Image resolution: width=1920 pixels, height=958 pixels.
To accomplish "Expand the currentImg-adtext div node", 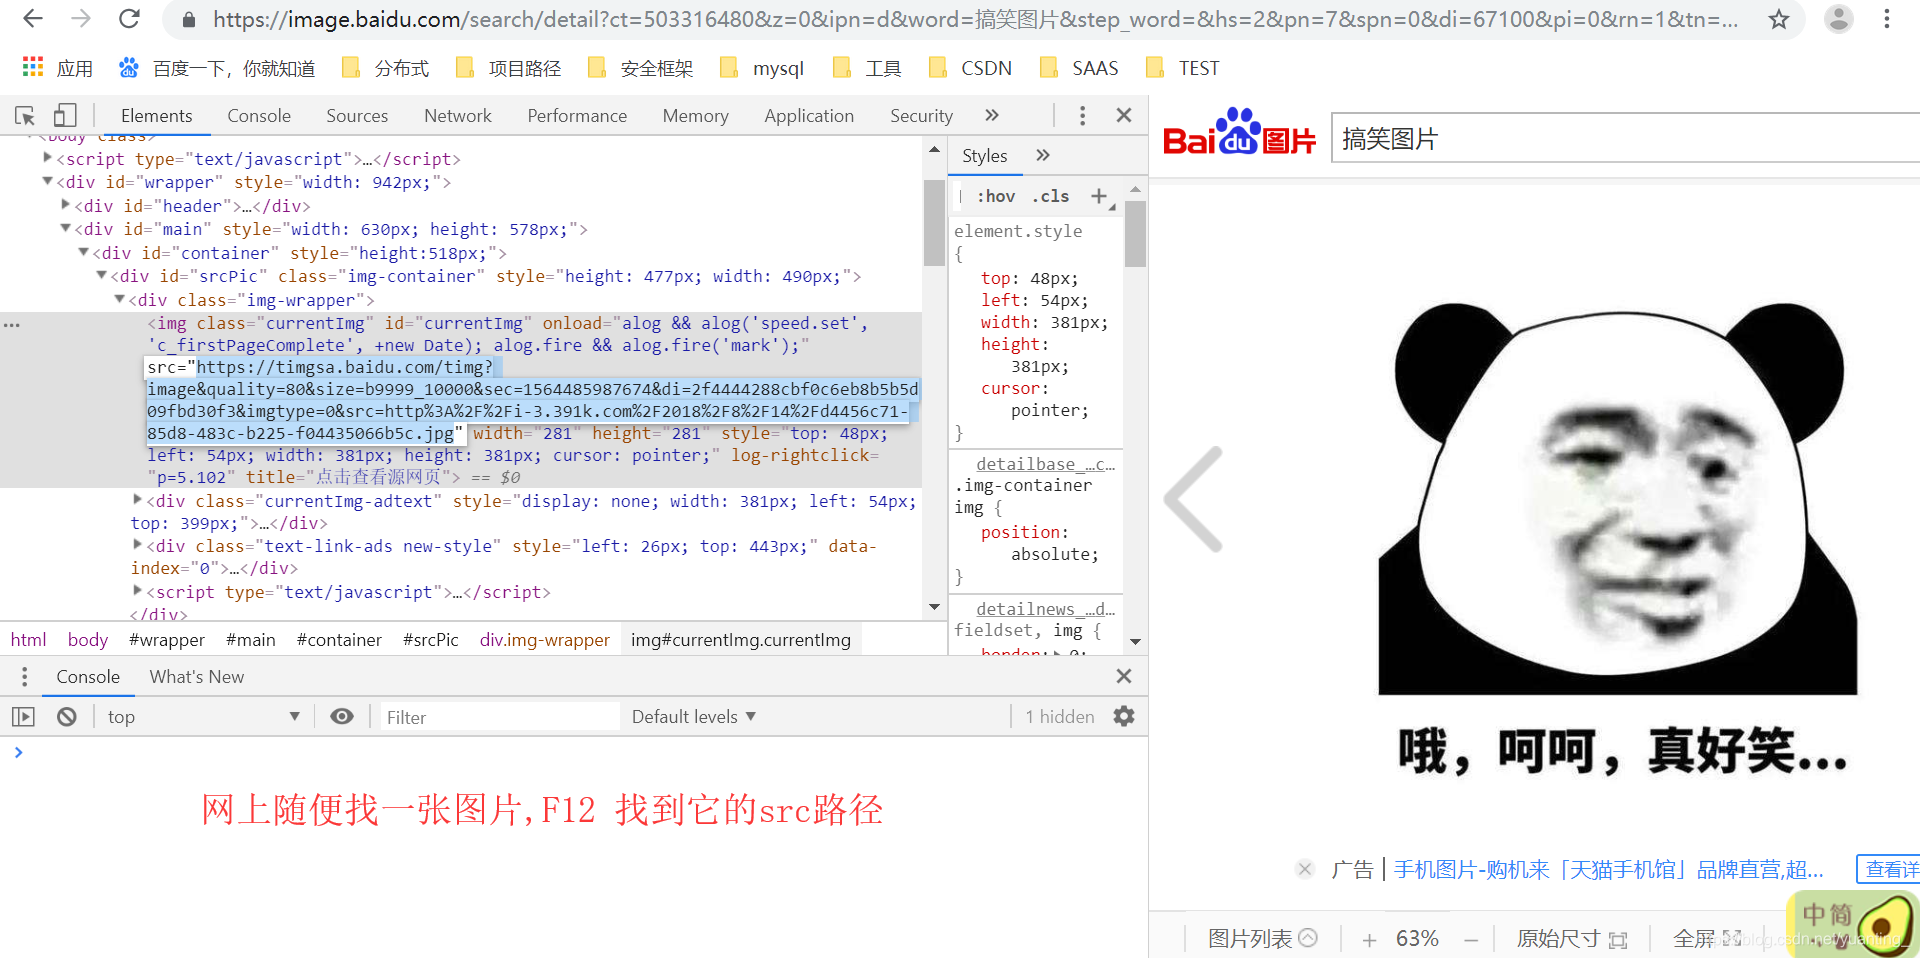I will point(137,500).
